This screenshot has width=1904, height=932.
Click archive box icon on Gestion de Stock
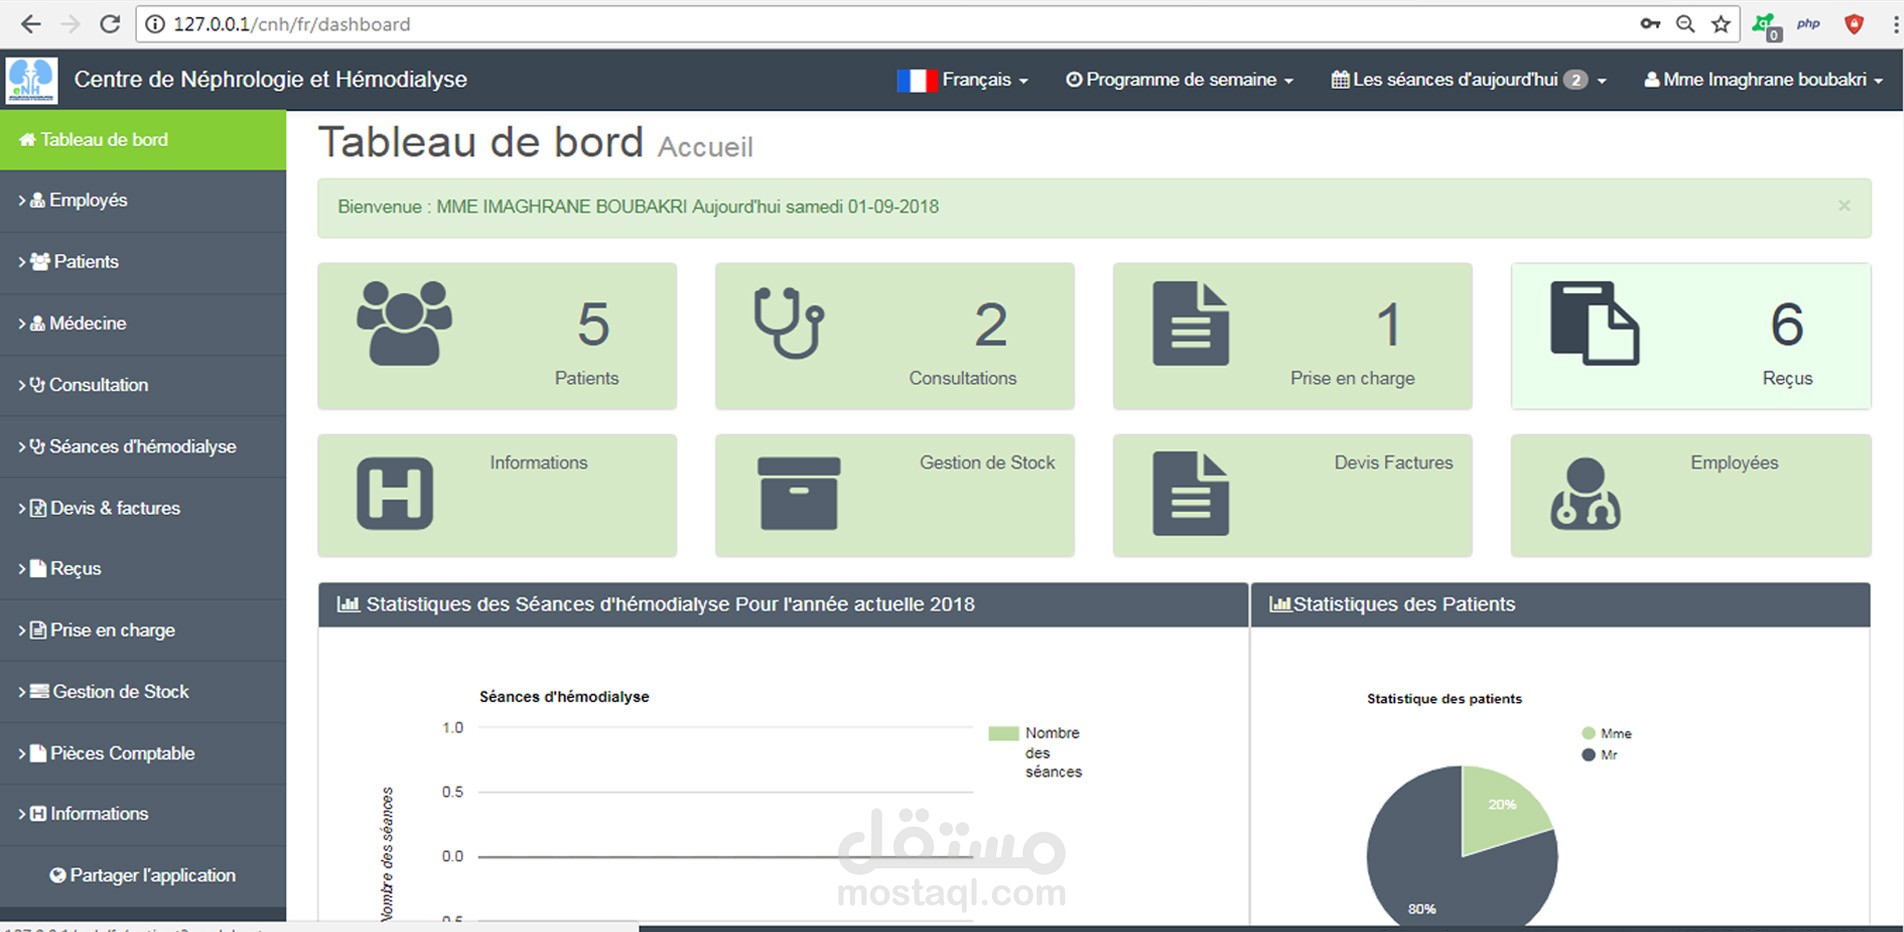coord(799,493)
